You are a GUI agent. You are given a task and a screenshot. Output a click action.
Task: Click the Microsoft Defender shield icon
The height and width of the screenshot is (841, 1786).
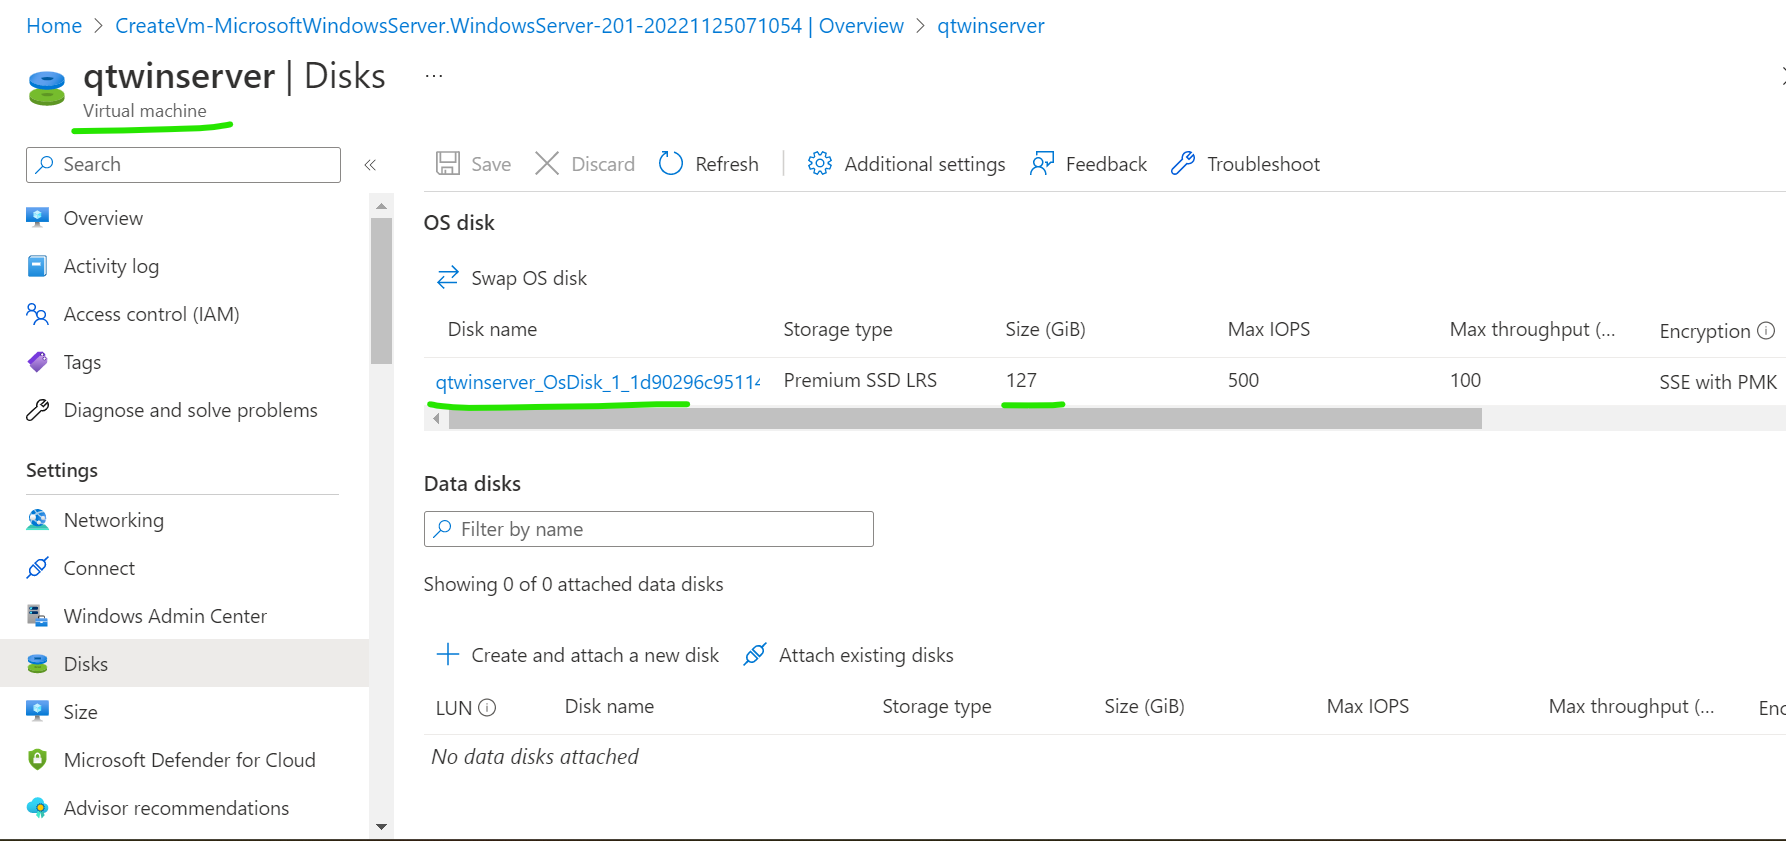pos(38,760)
